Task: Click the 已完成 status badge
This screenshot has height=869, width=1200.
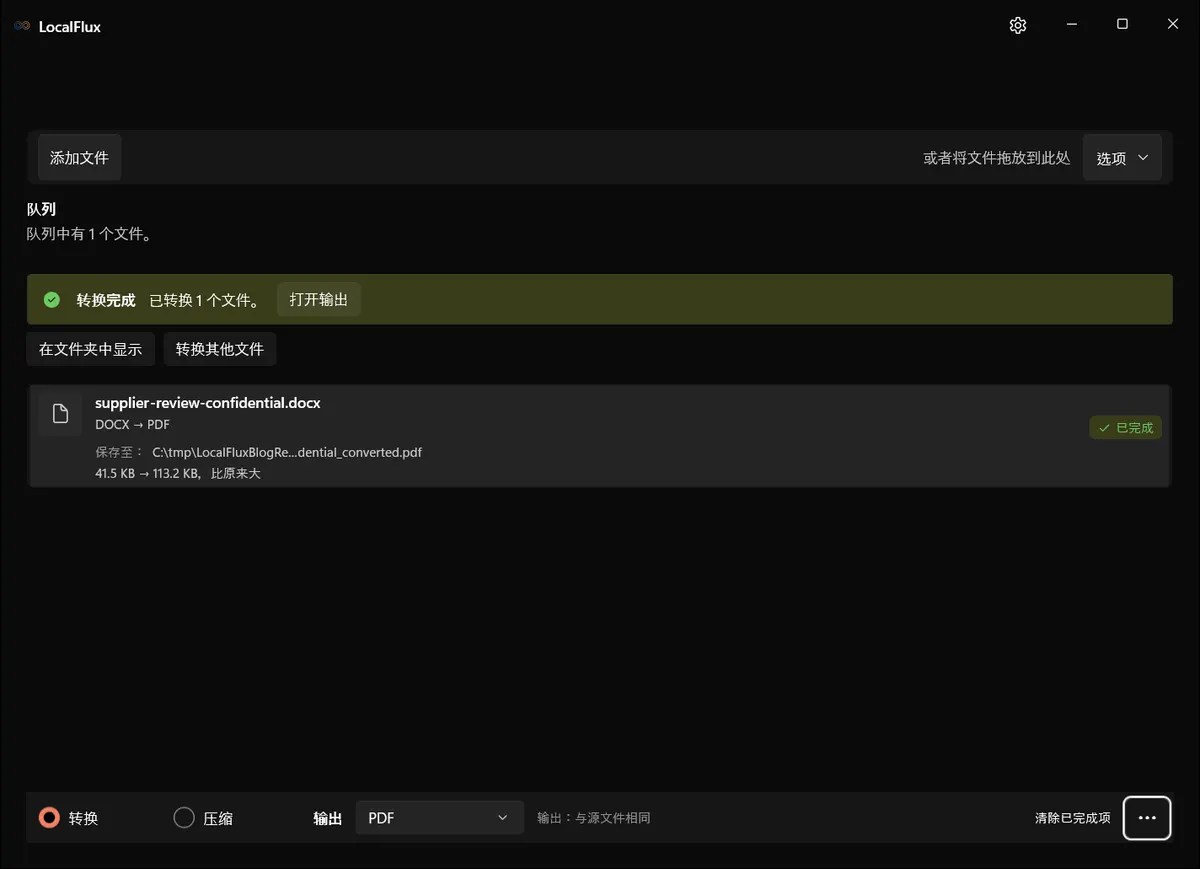Action: coord(1125,428)
